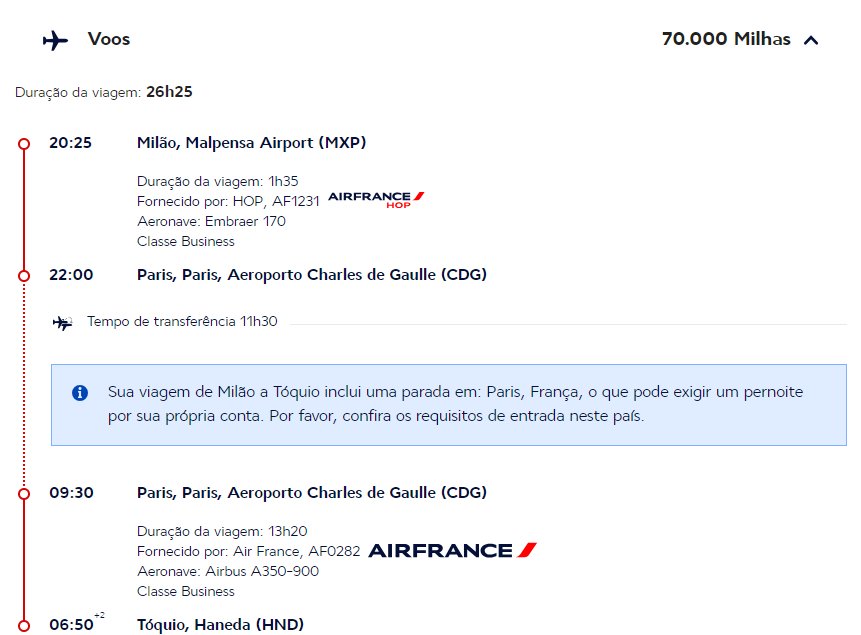Click the Air France HOP logo
This screenshot has width=861, height=635.
click(x=376, y=200)
